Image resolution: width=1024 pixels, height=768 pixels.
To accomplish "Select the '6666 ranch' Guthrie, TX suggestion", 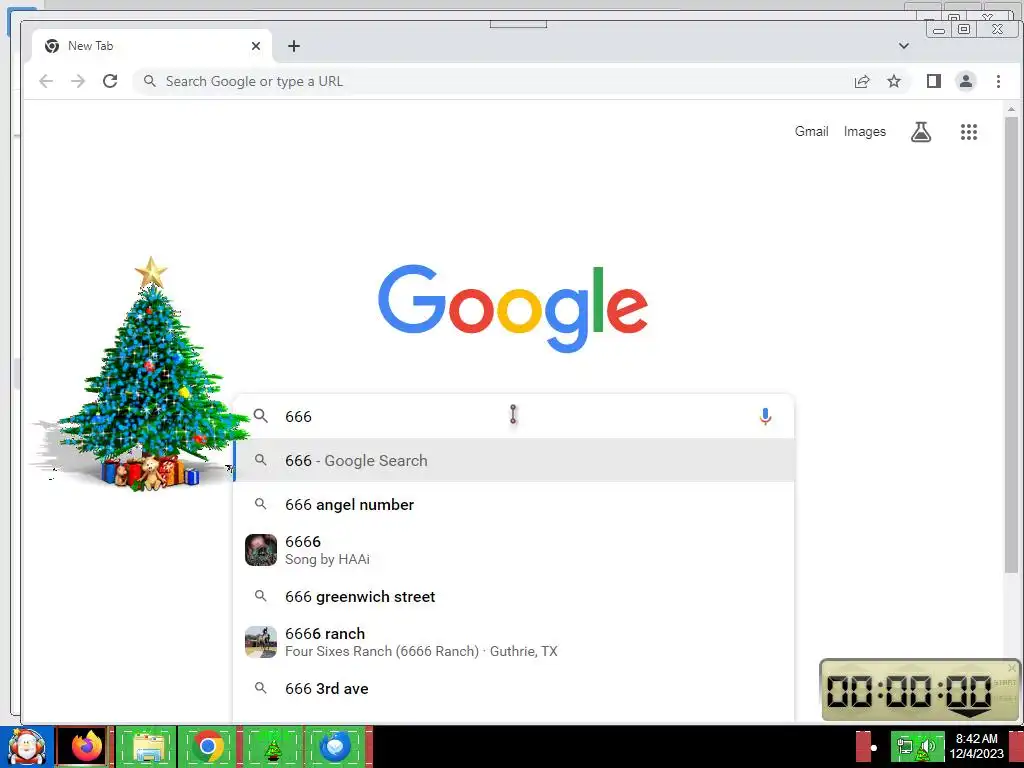I will click(x=514, y=642).
